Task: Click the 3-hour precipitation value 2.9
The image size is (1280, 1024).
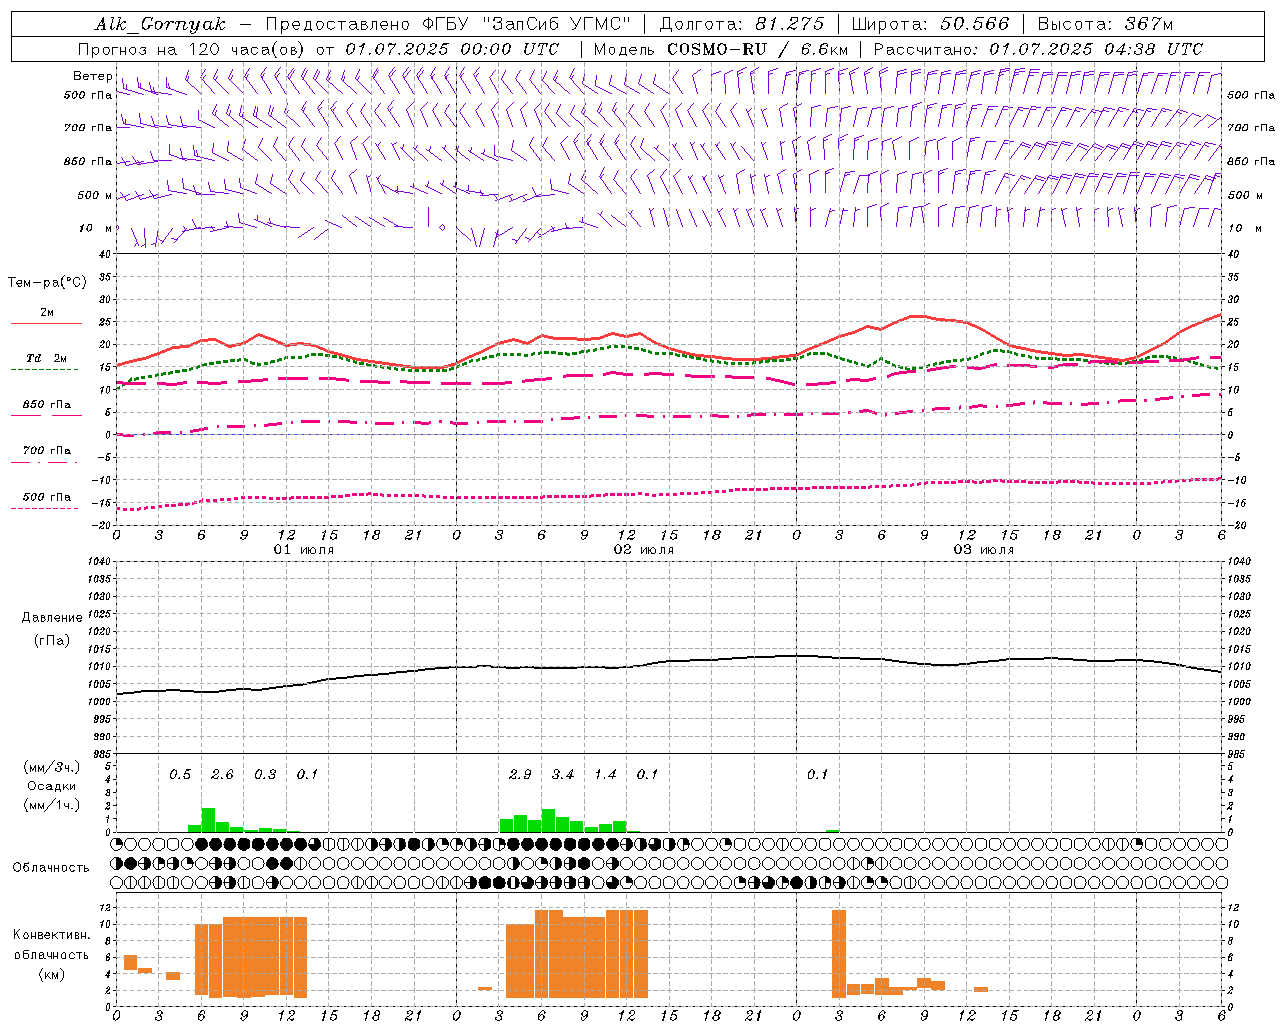Action: (x=520, y=774)
